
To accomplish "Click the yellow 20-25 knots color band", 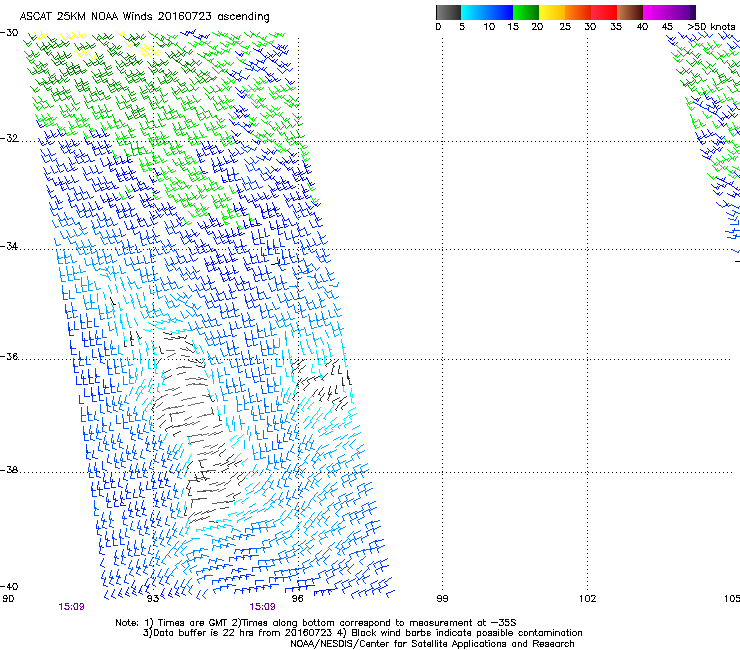I will 552,12.
